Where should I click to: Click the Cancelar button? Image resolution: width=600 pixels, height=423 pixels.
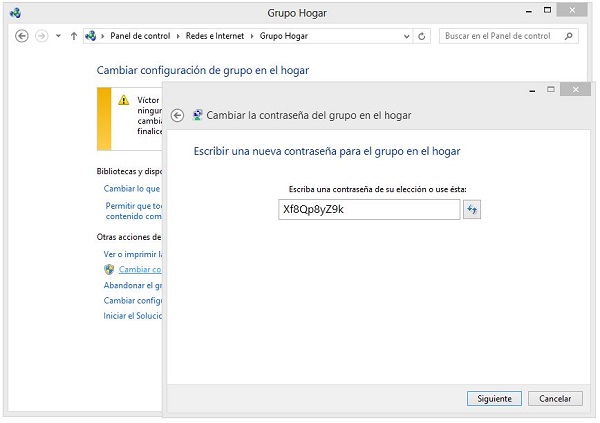(555, 399)
